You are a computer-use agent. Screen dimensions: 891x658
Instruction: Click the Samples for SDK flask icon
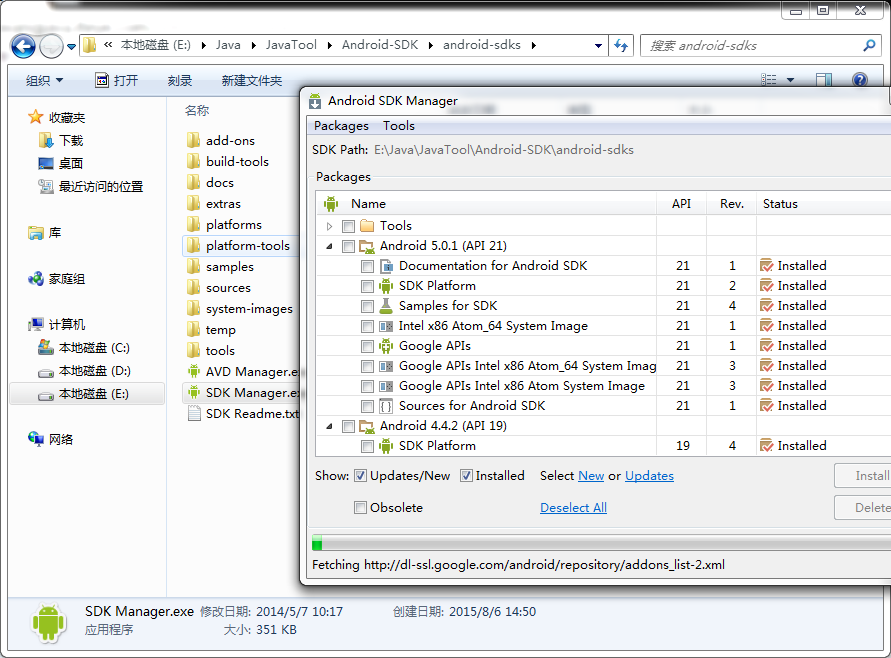[386, 306]
